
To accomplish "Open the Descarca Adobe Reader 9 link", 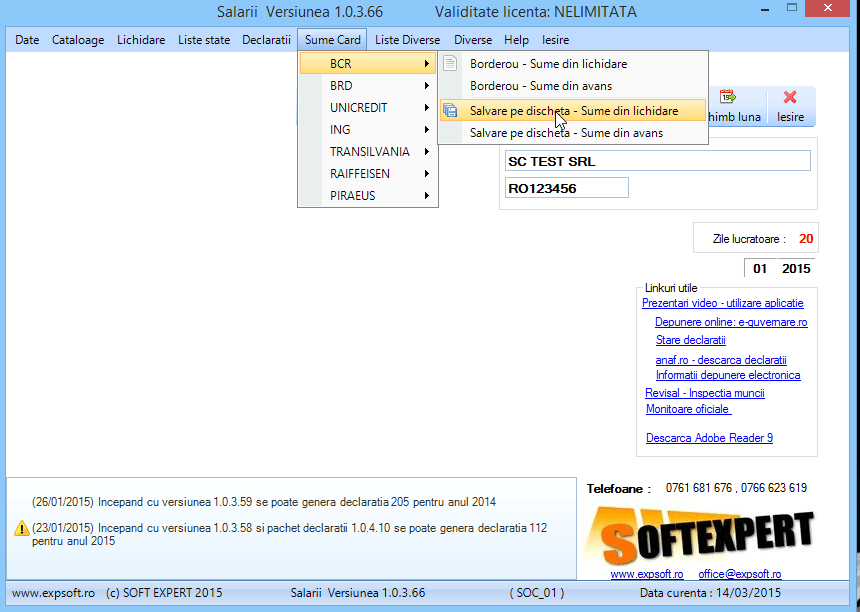I will coord(709,438).
